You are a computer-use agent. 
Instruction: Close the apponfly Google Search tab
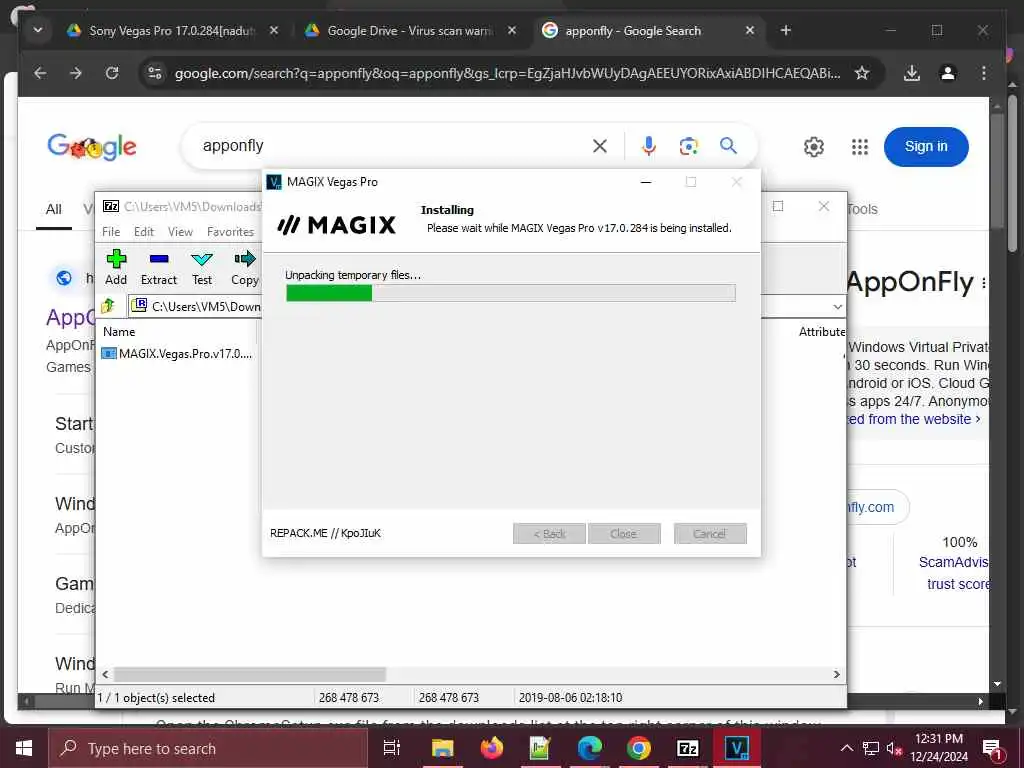[x=750, y=30]
